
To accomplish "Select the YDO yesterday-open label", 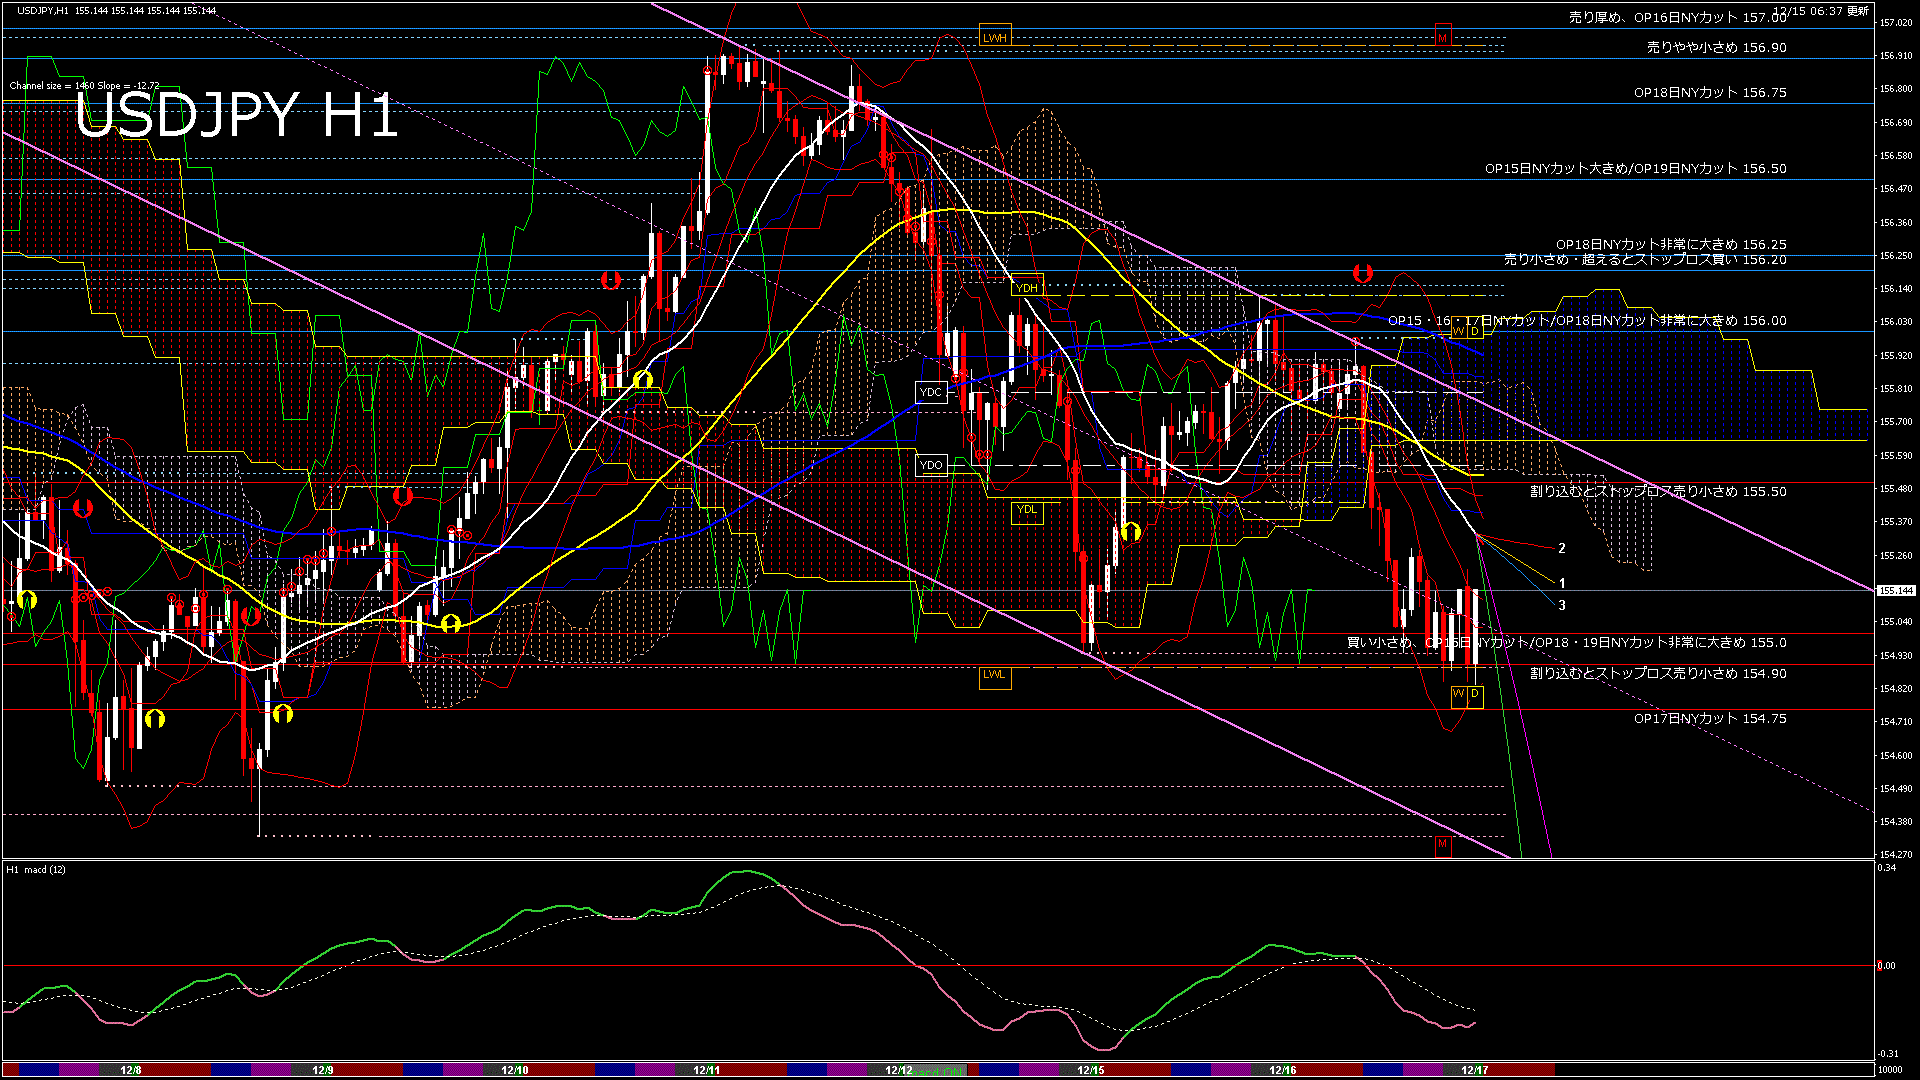I will (930, 465).
